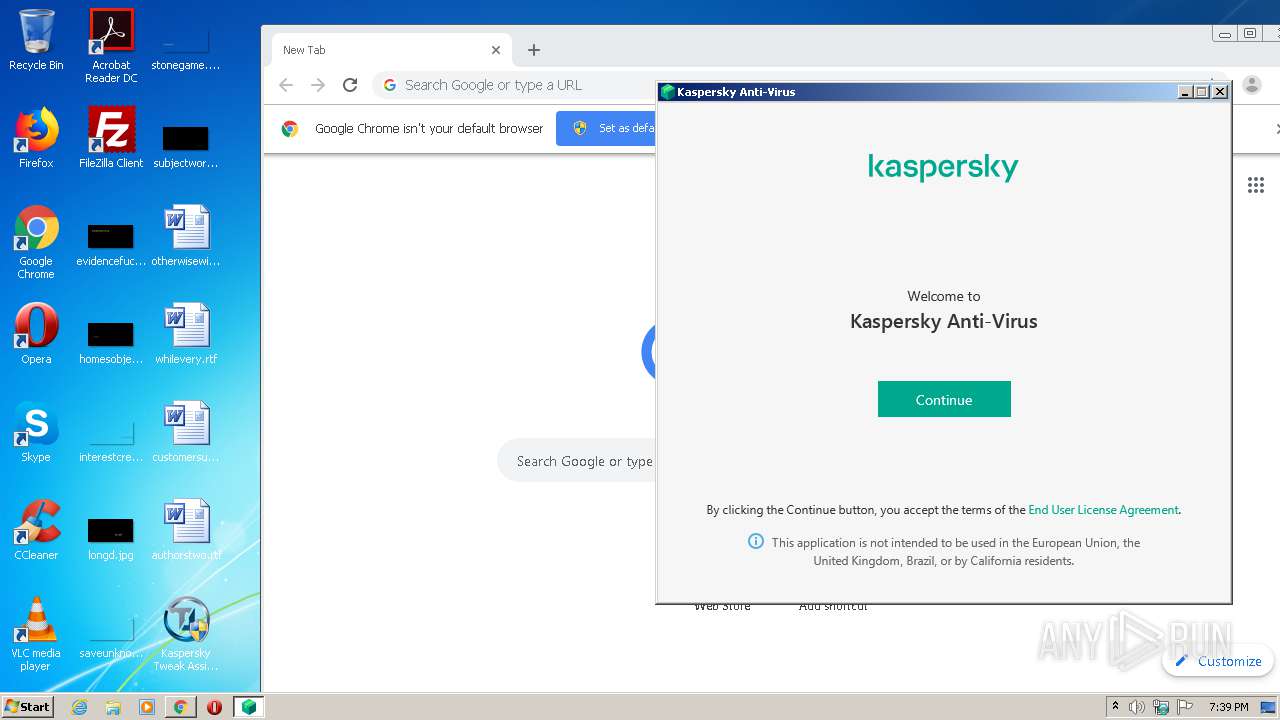Open Opera from the taskbar
The height and width of the screenshot is (720, 1280).
(x=214, y=707)
